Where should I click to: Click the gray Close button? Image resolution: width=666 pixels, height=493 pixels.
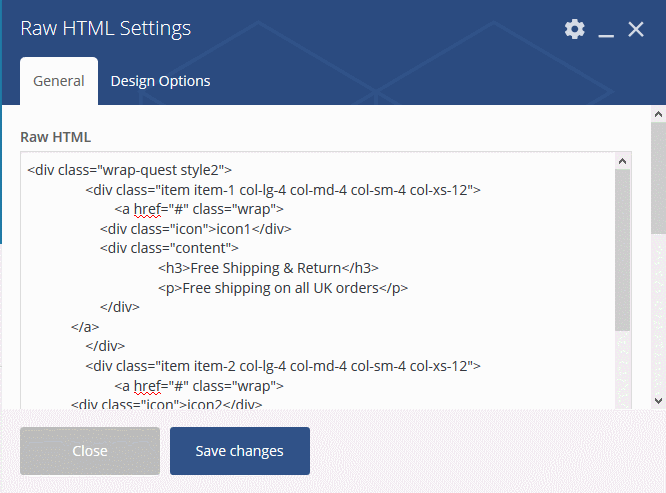pyautogui.click(x=90, y=451)
